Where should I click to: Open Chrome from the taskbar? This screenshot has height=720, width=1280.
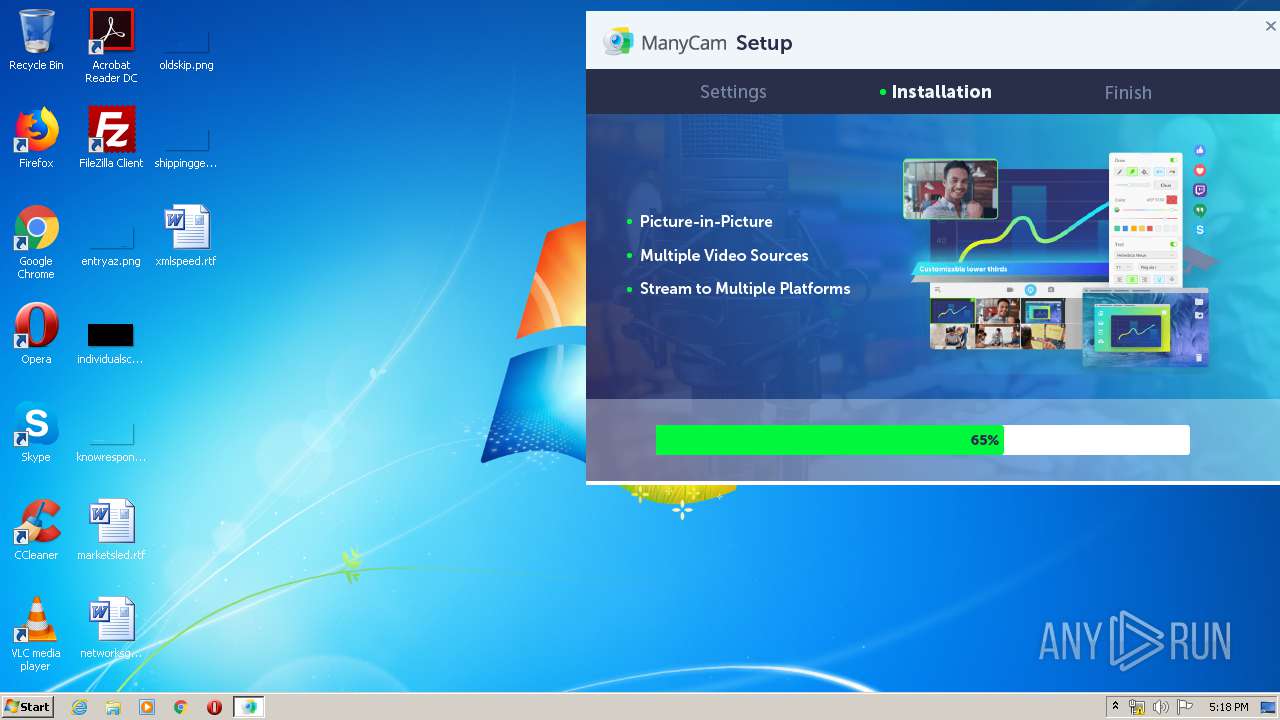(180, 707)
